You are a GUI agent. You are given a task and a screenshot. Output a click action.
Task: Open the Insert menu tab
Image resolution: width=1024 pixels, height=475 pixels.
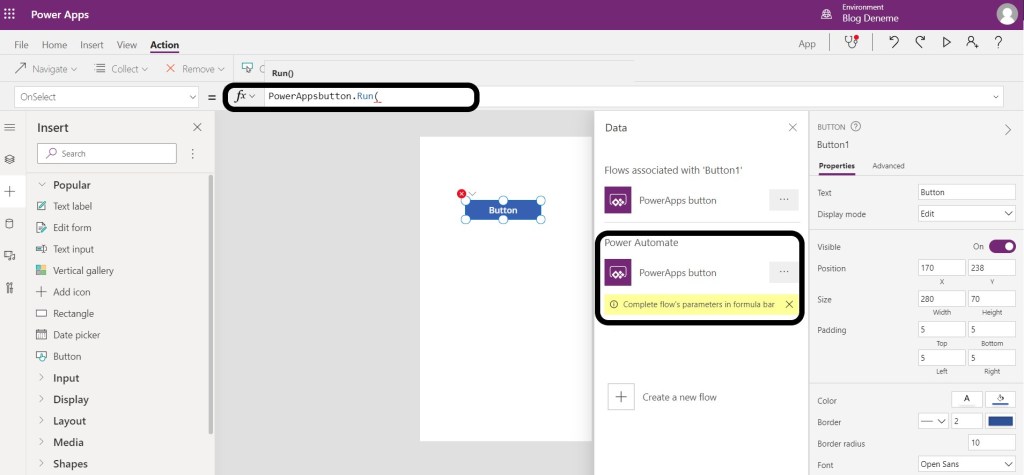(x=92, y=45)
